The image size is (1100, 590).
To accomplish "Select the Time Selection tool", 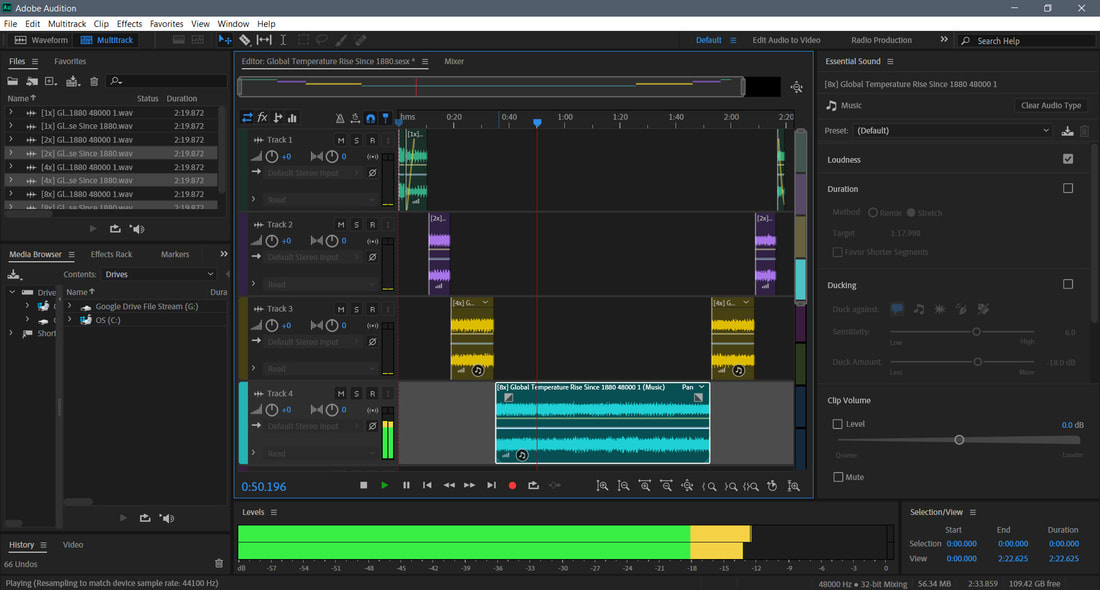I will [283, 40].
